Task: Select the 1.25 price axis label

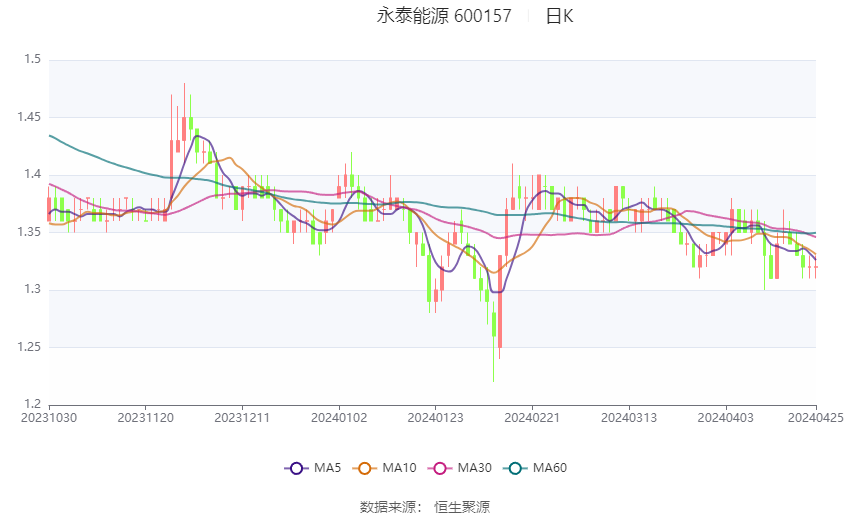Action: (x=29, y=347)
